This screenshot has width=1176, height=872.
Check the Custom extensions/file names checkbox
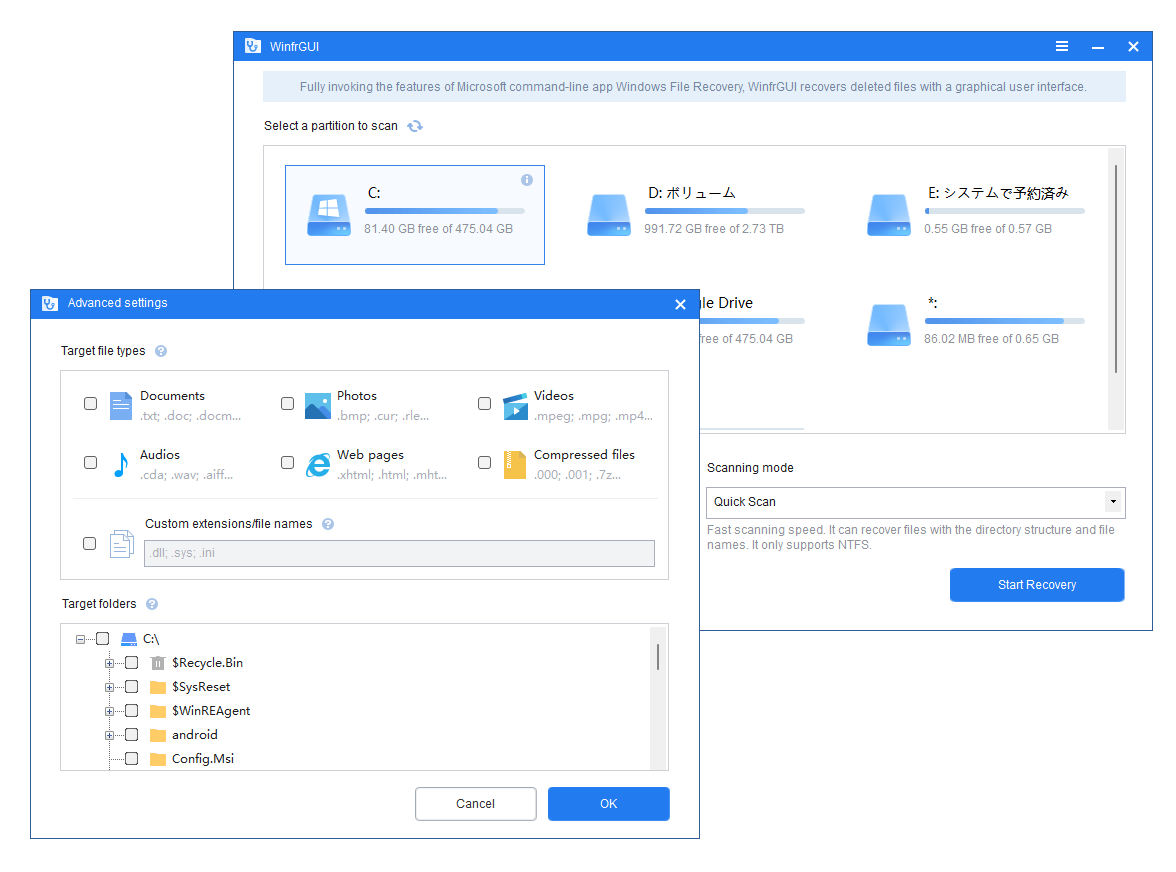(90, 543)
